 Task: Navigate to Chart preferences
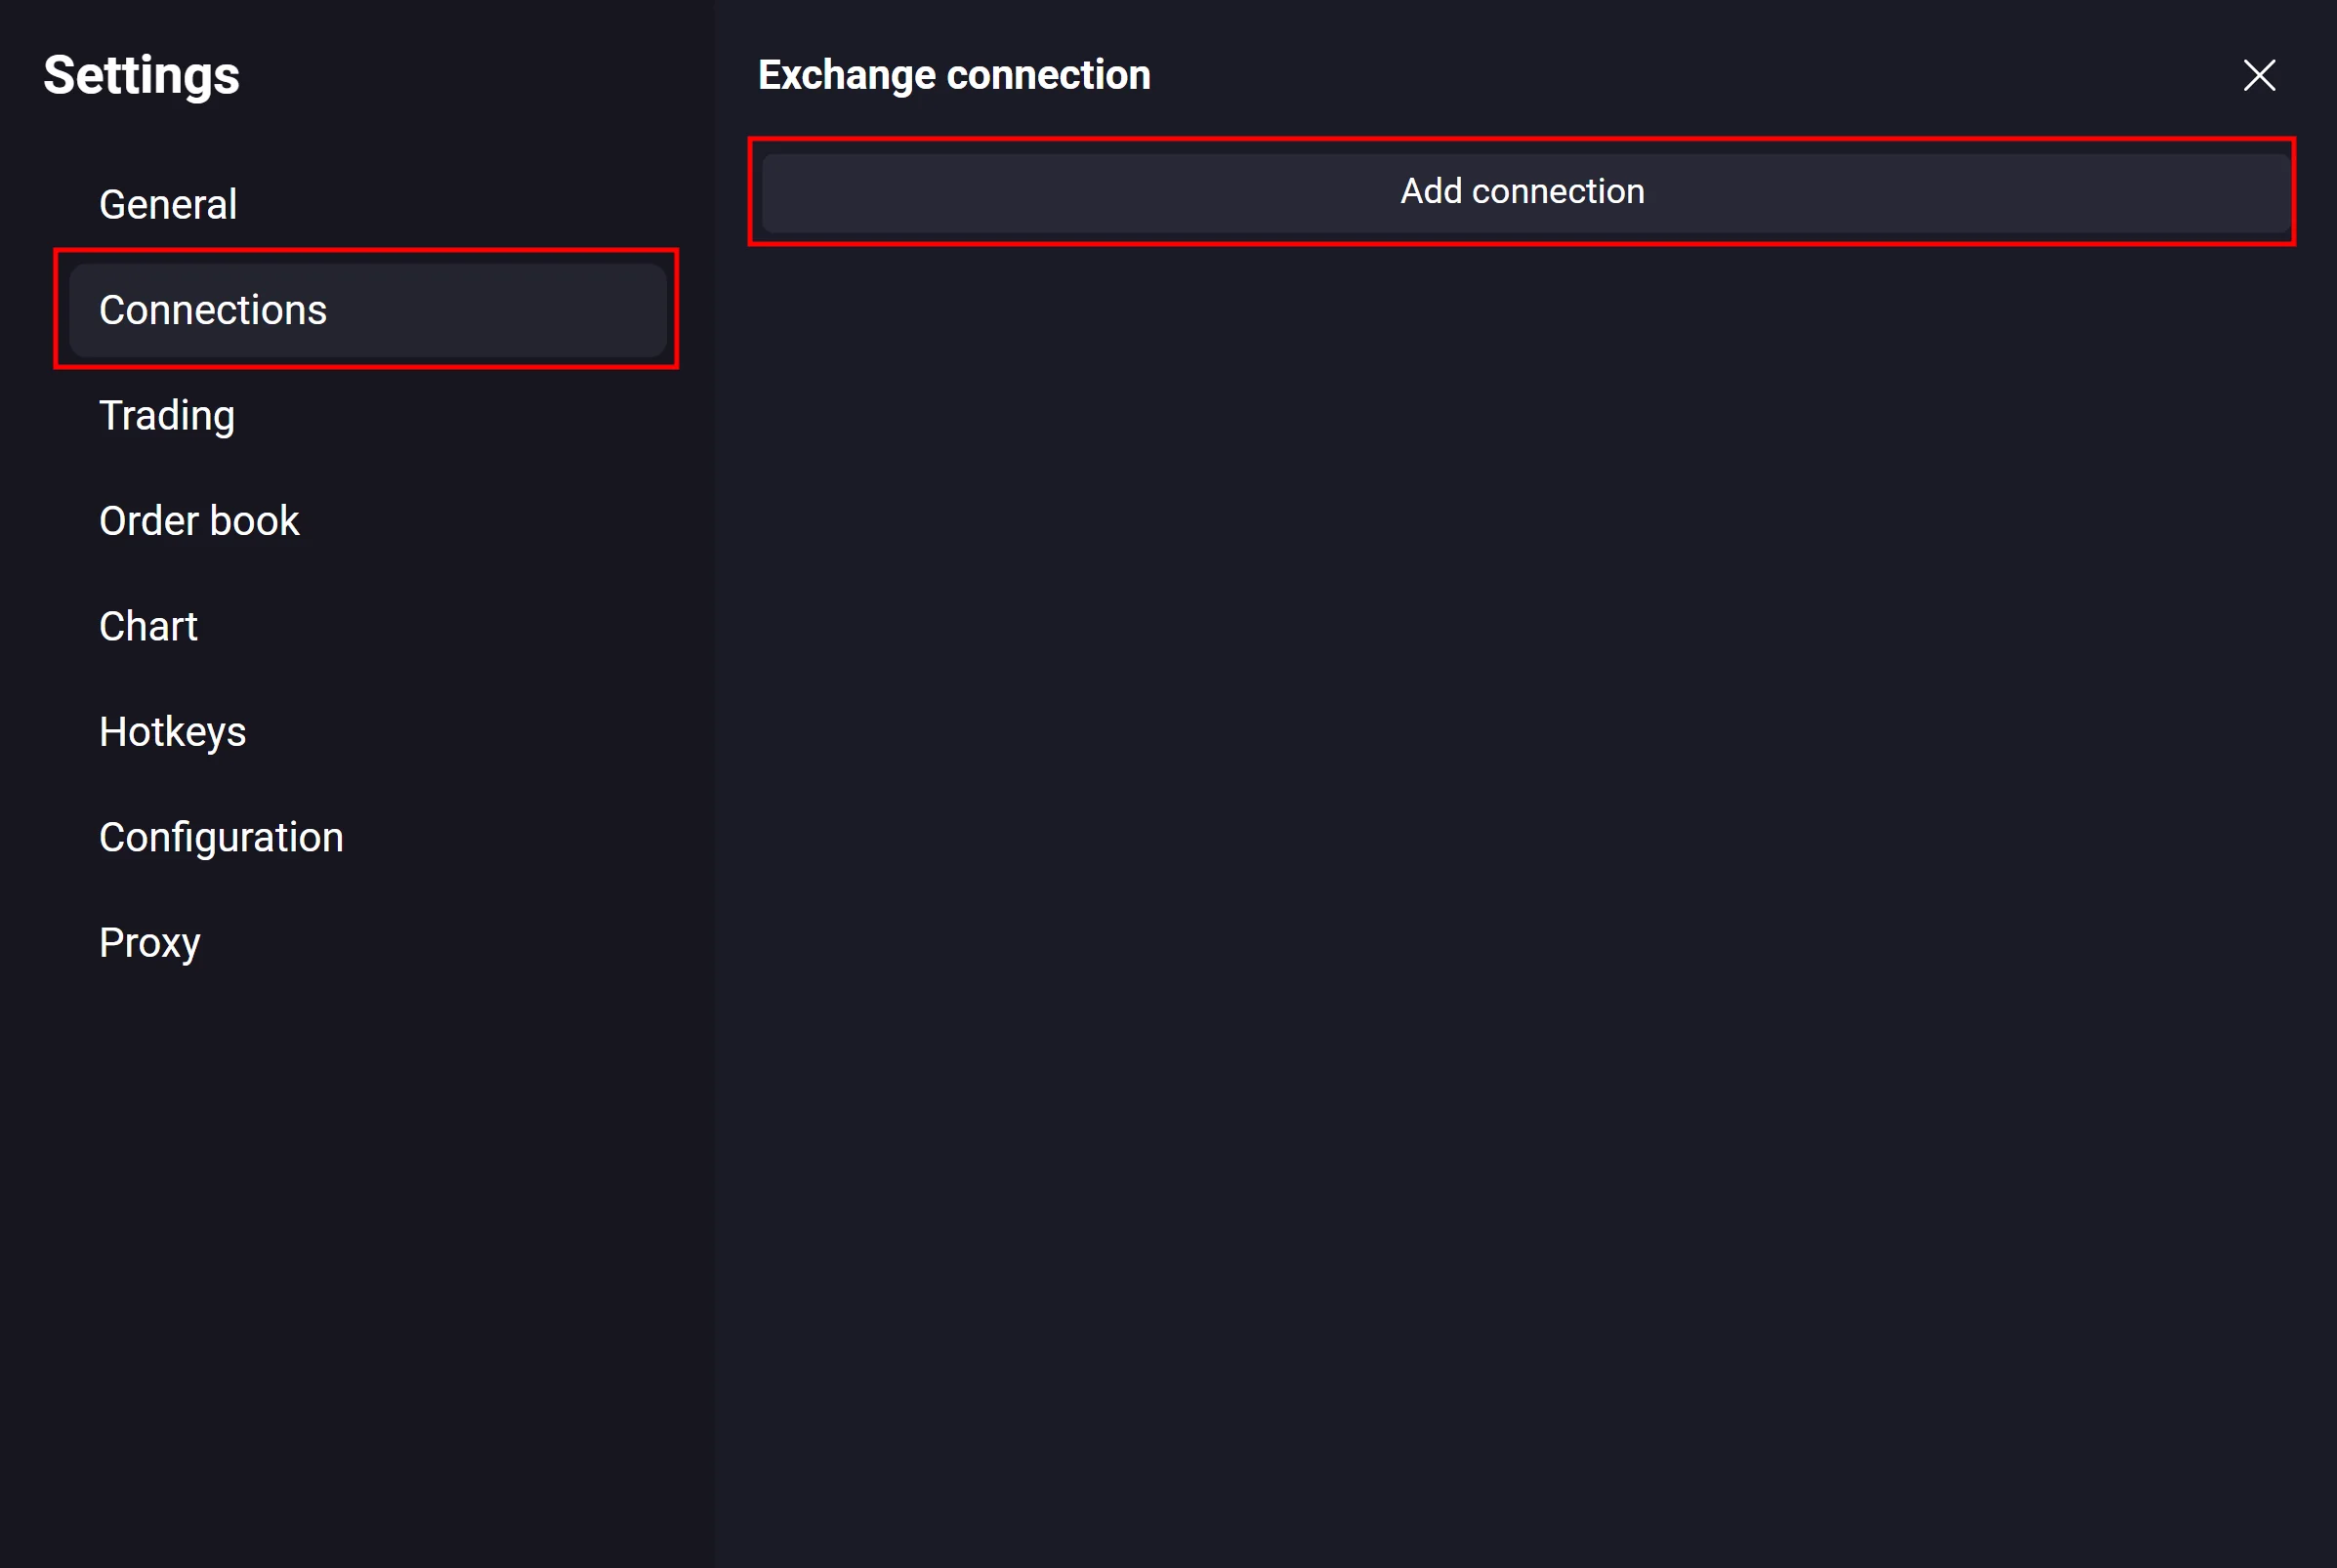(148, 627)
